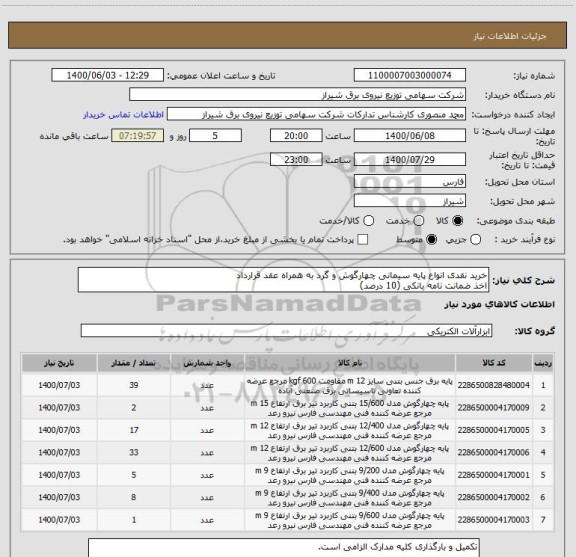Click the شماره نیاز field 1100007003000074

click(x=410, y=75)
